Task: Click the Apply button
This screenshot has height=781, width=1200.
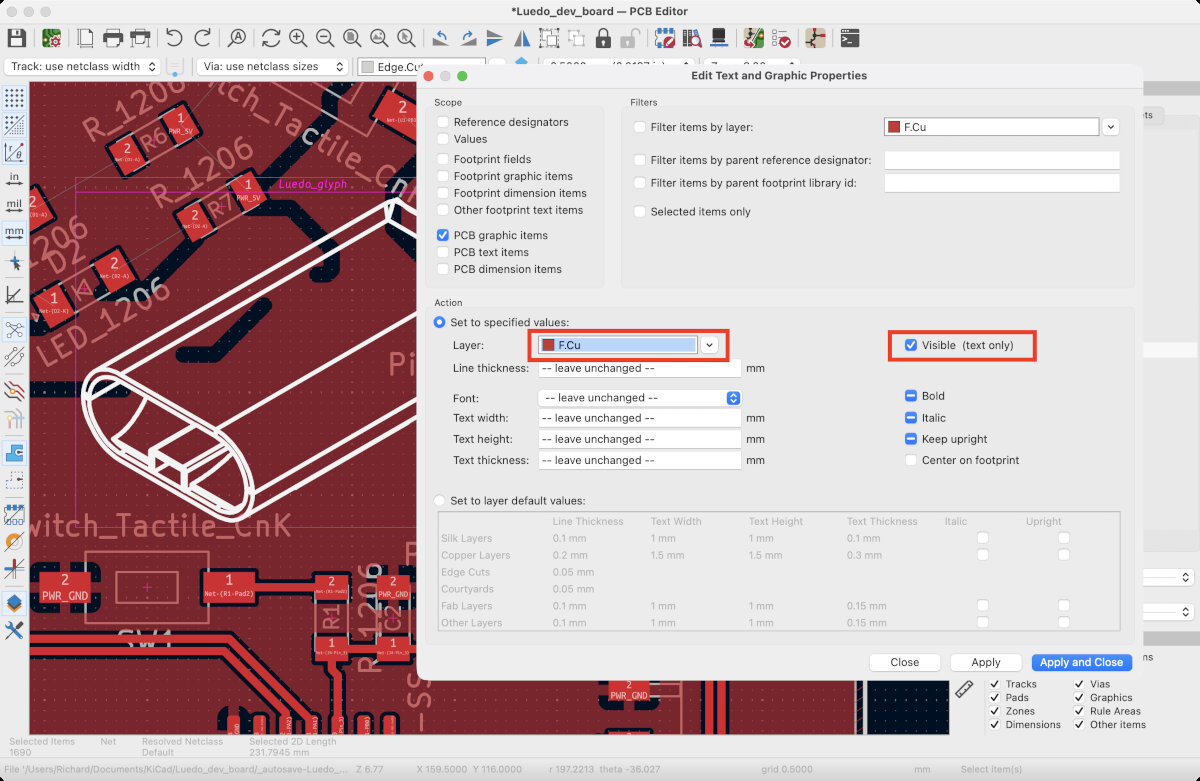Action: [985, 662]
